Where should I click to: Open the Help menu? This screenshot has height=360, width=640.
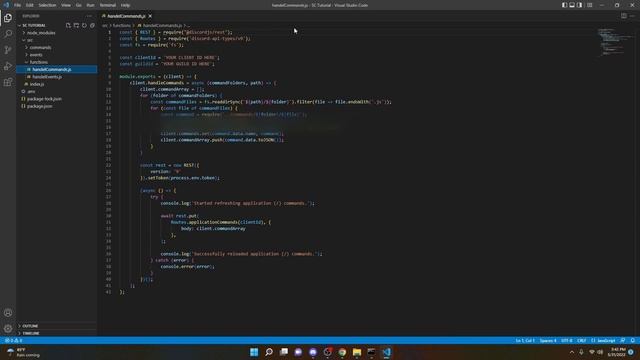pos(125,5)
